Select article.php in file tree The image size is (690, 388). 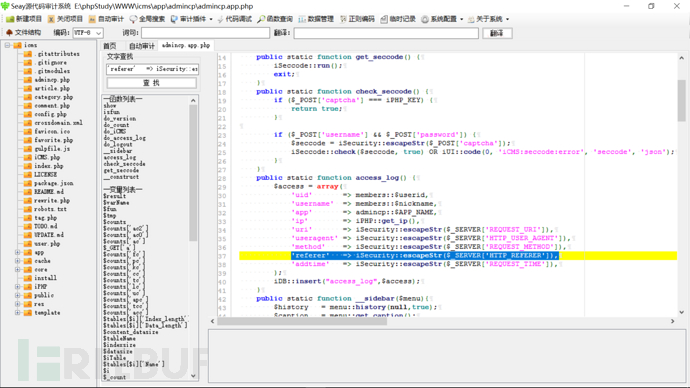[52, 88]
